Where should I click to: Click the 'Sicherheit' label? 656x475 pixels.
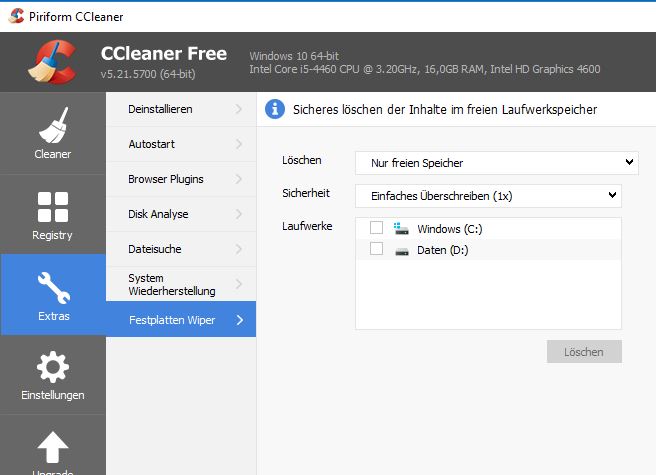click(x=306, y=193)
